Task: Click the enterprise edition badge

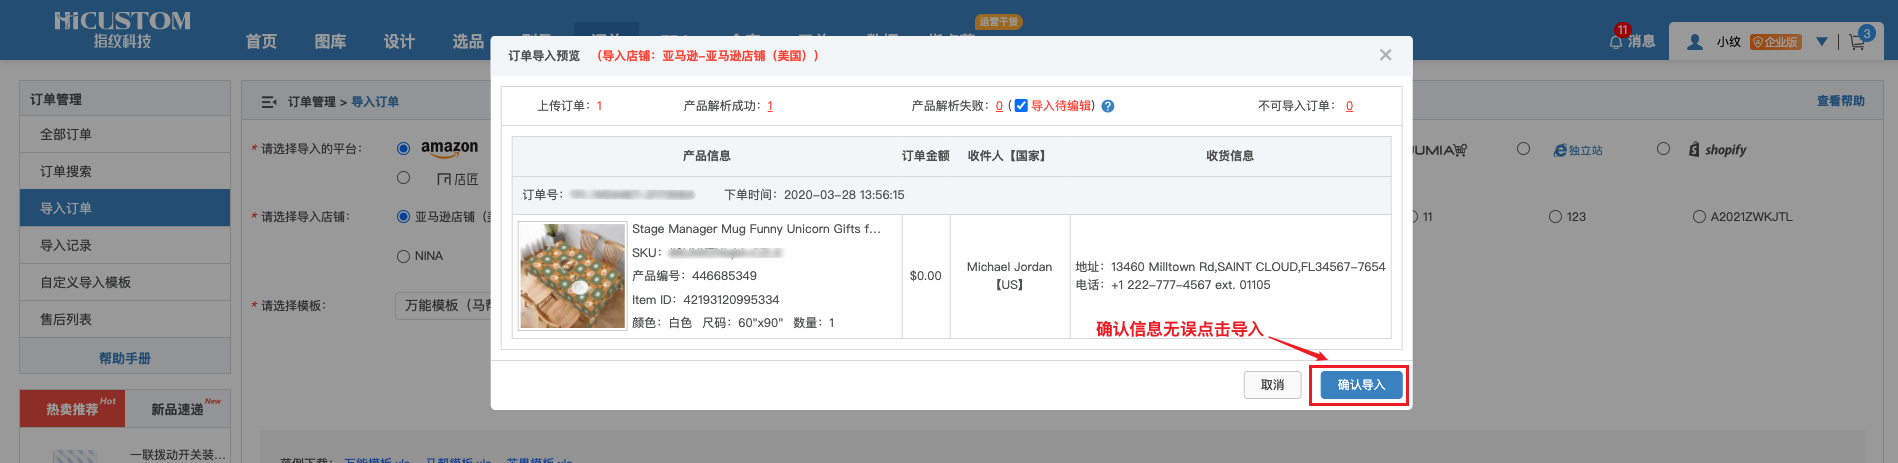Action: [1775, 42]
